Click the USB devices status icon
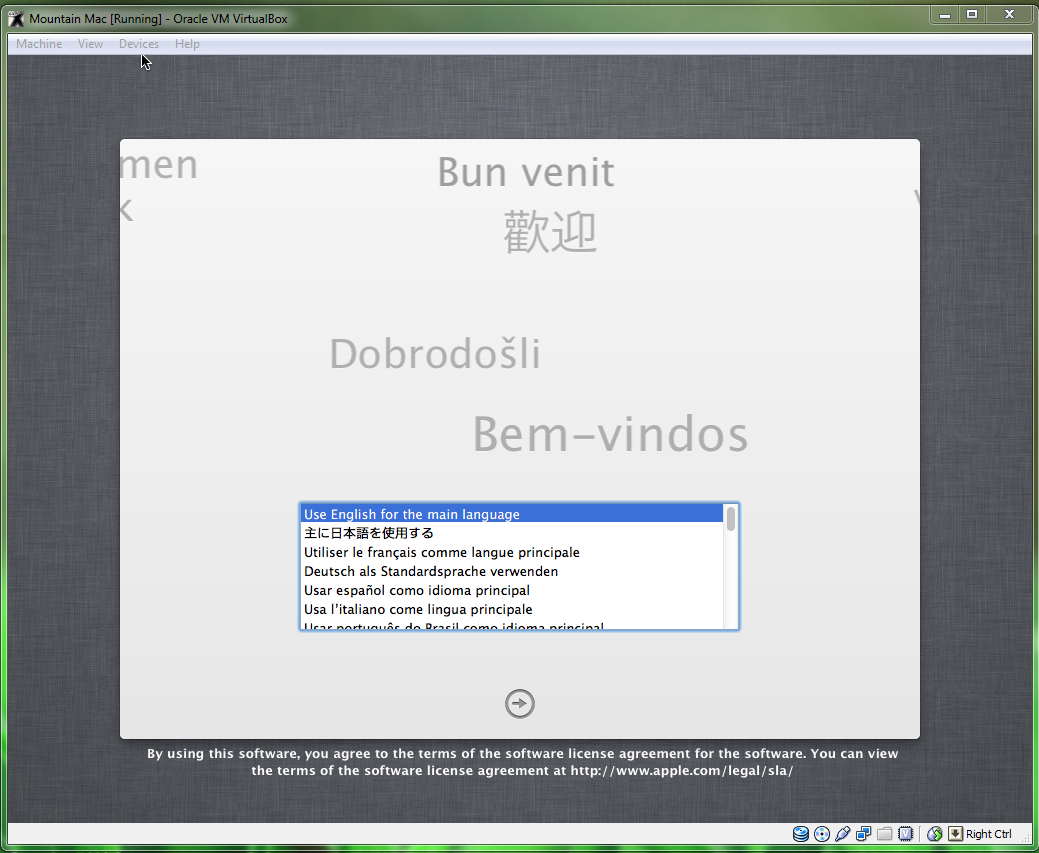 (843, 834)
